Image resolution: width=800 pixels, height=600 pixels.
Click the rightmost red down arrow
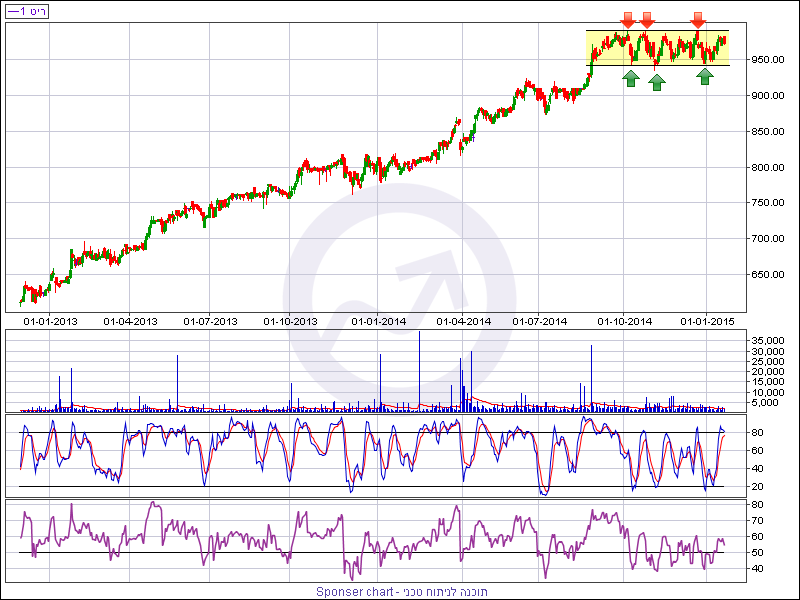click(x=698, y=20)
